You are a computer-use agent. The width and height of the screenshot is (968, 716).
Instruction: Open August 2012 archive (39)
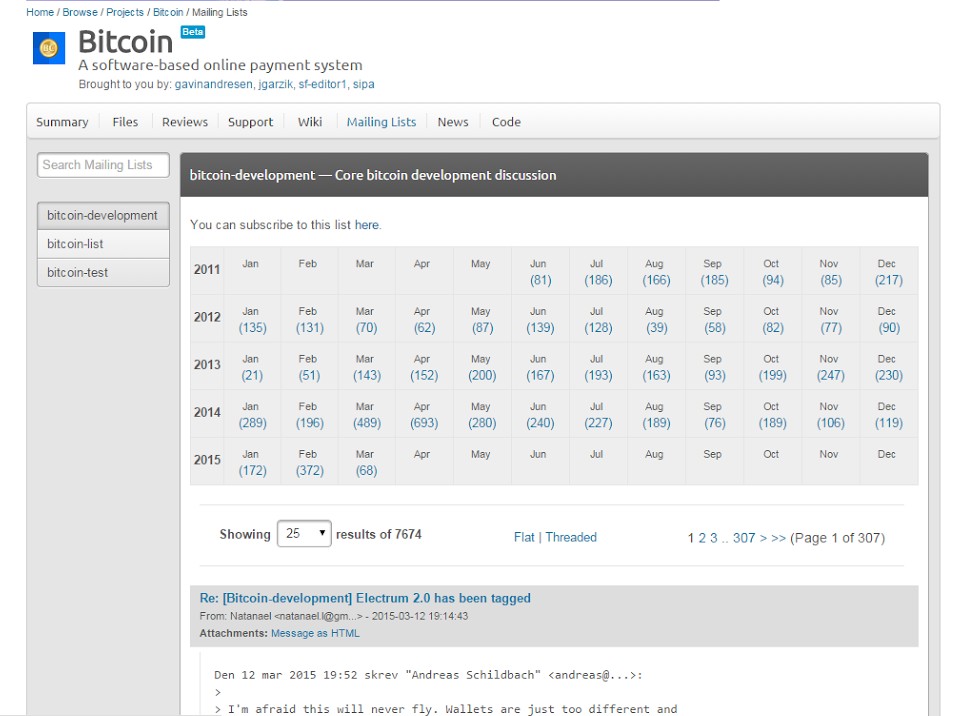click(x=656, y=327)
